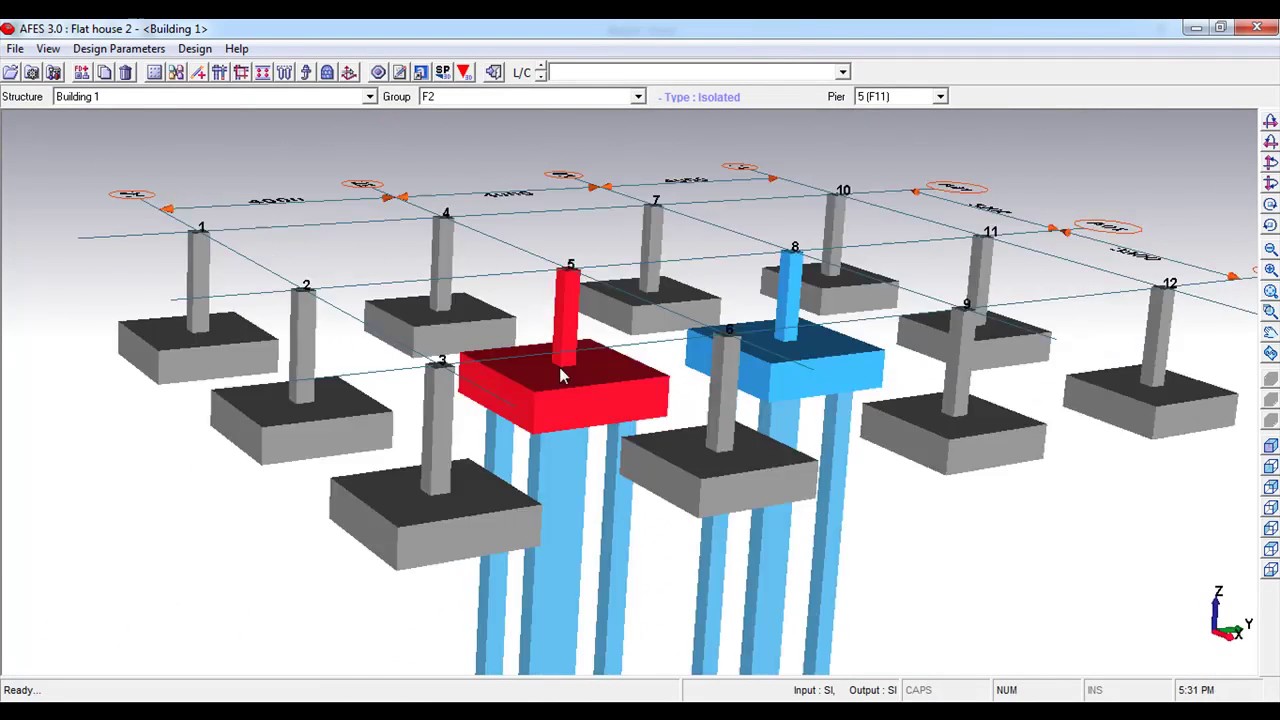Click the red downward triangle 3D icon
This screenshot has height=720, width=1280.
click(x=463, y=72)
